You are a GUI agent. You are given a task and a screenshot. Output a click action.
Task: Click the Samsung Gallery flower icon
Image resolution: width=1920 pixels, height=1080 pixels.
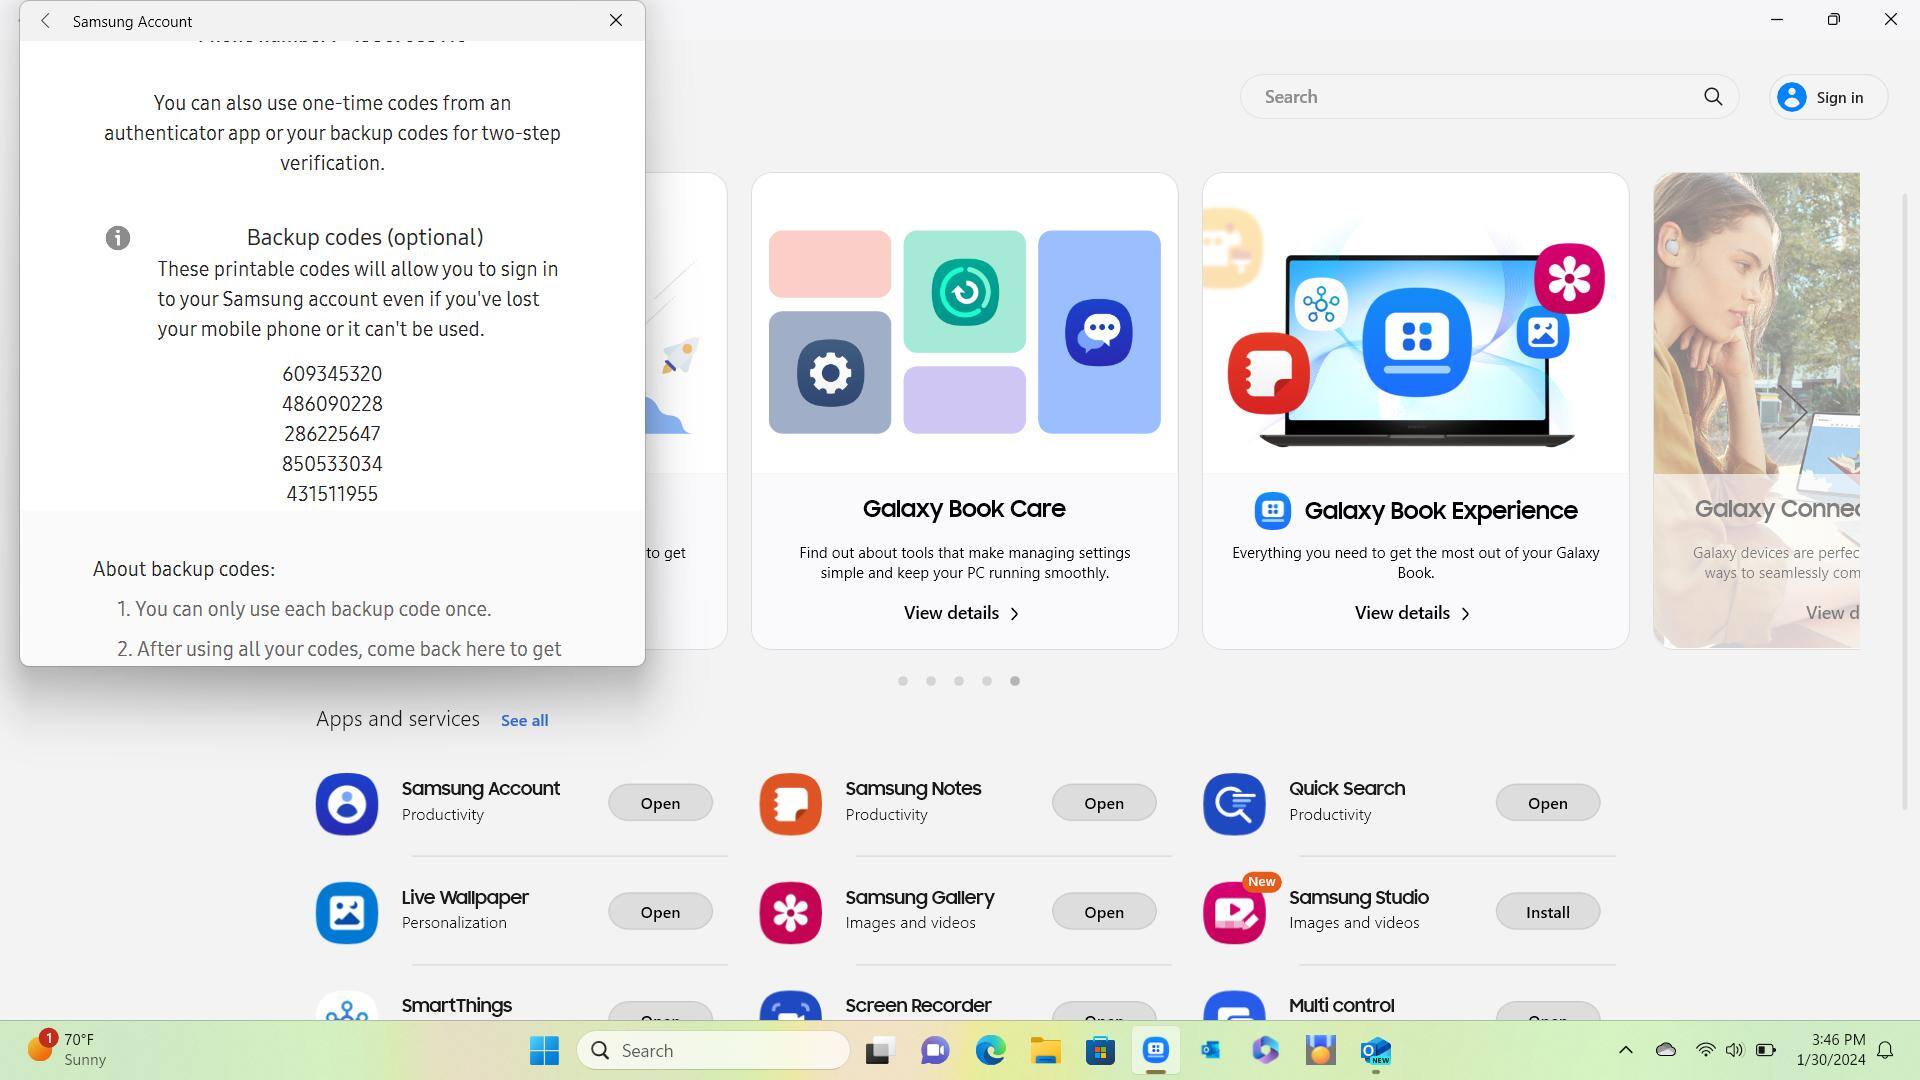point(790,912)
